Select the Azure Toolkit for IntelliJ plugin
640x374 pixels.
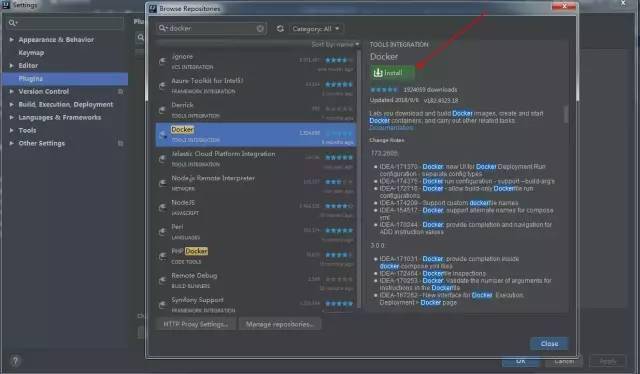256,86
